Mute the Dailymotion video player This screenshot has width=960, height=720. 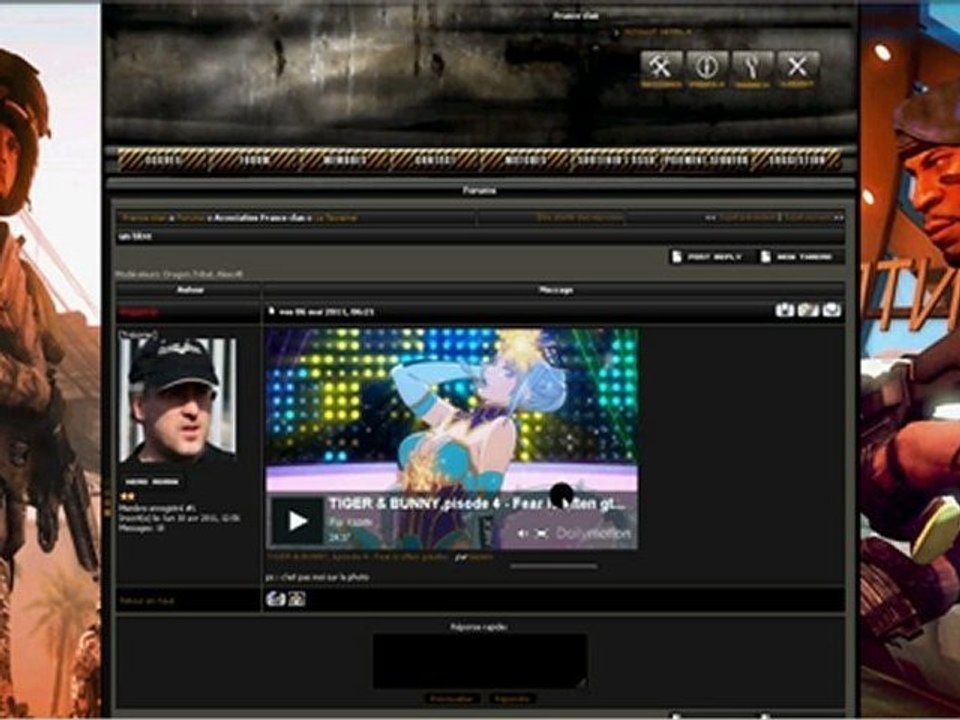point(522,534)
